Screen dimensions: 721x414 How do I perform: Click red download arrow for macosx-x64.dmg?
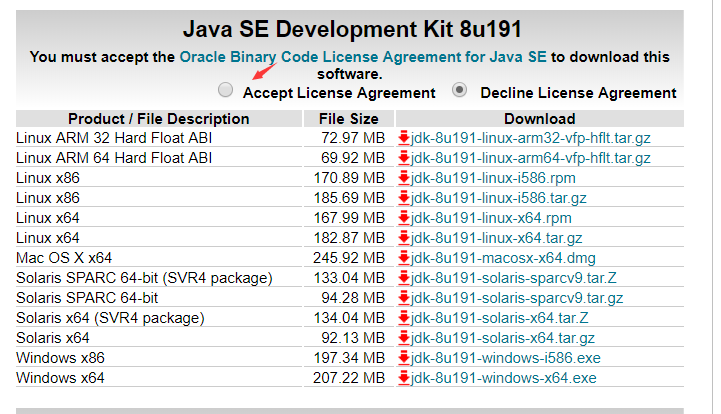point(404,258)
